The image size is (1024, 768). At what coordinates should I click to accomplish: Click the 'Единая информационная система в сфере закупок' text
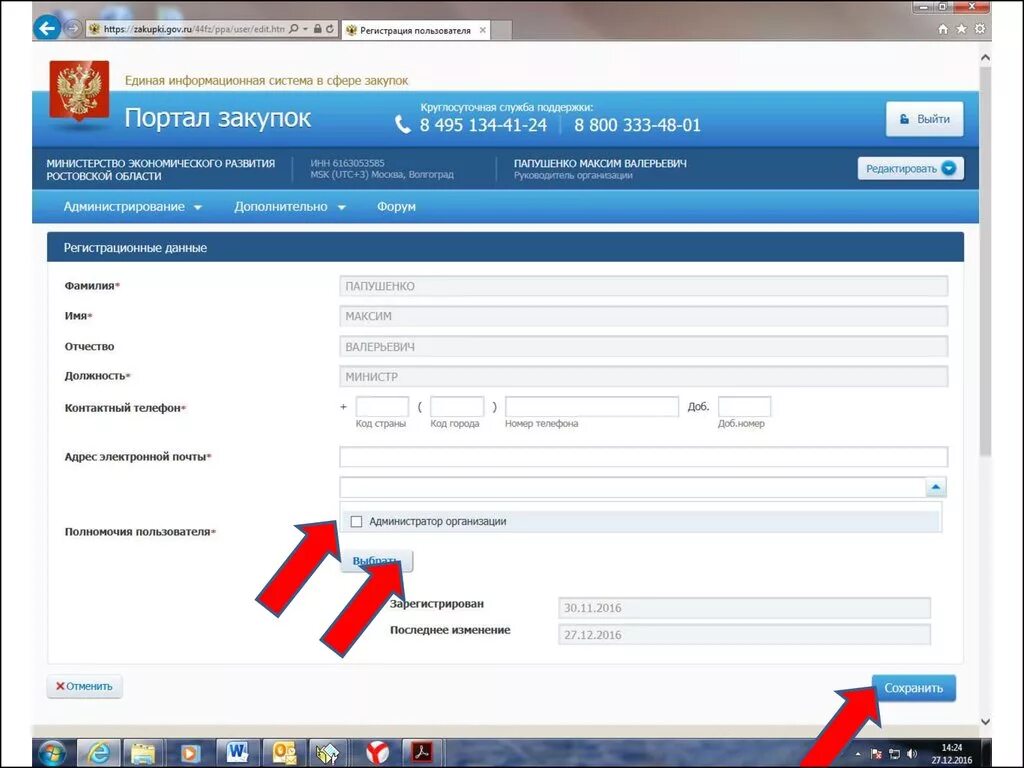[x=266, y=80]
